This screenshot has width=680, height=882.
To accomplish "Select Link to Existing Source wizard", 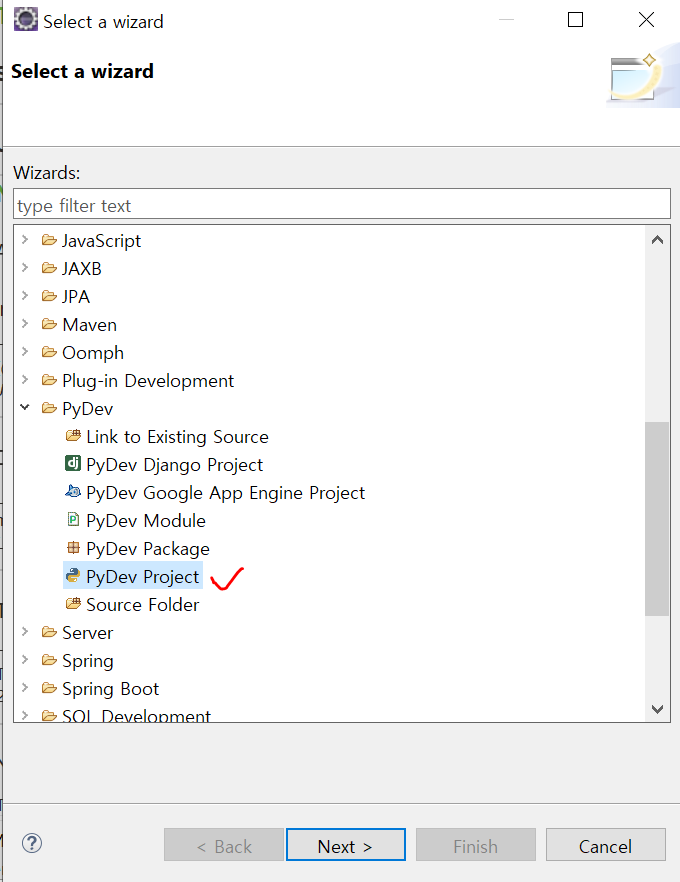I will pos(177,437).
